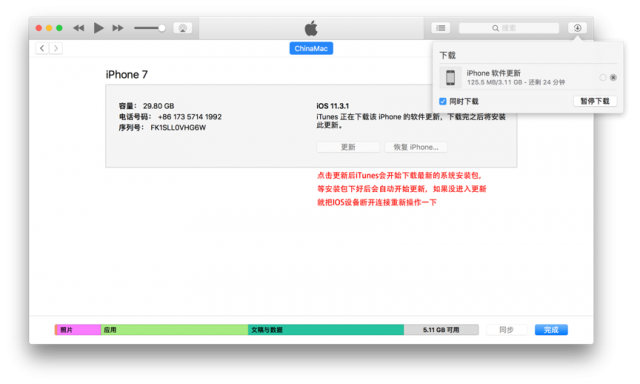This screenshot has height=384, width=640.
Task: Click the 5.11 GB 可用 storage segment
Action: [441, 330]
